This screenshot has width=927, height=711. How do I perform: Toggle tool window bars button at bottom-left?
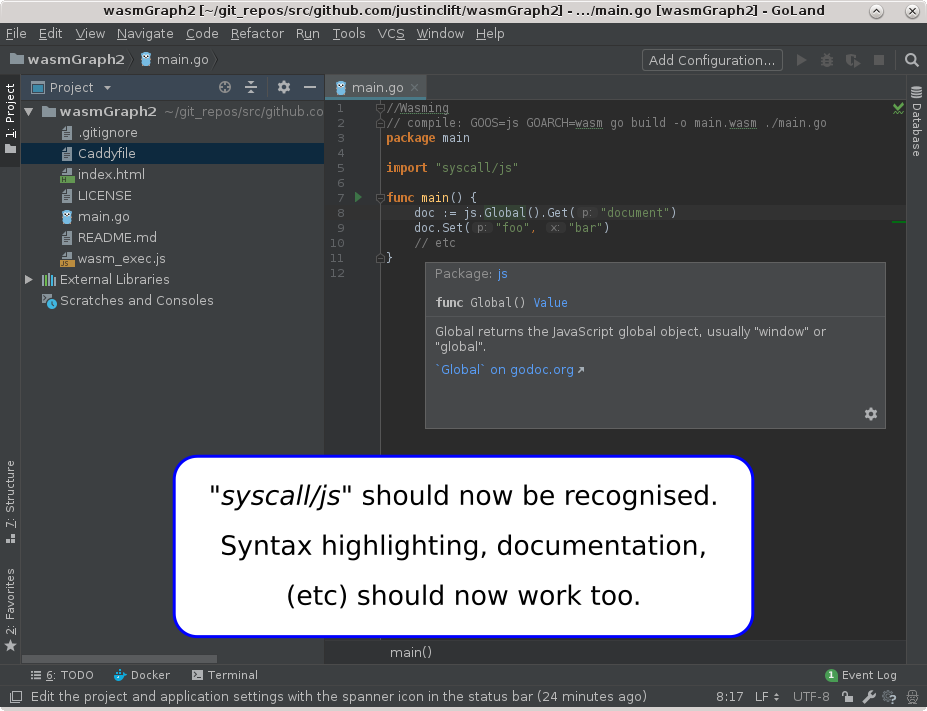point(16,697)
